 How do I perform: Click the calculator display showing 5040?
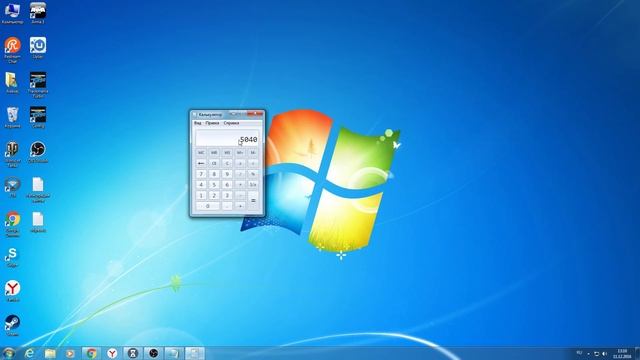(227, 138)
